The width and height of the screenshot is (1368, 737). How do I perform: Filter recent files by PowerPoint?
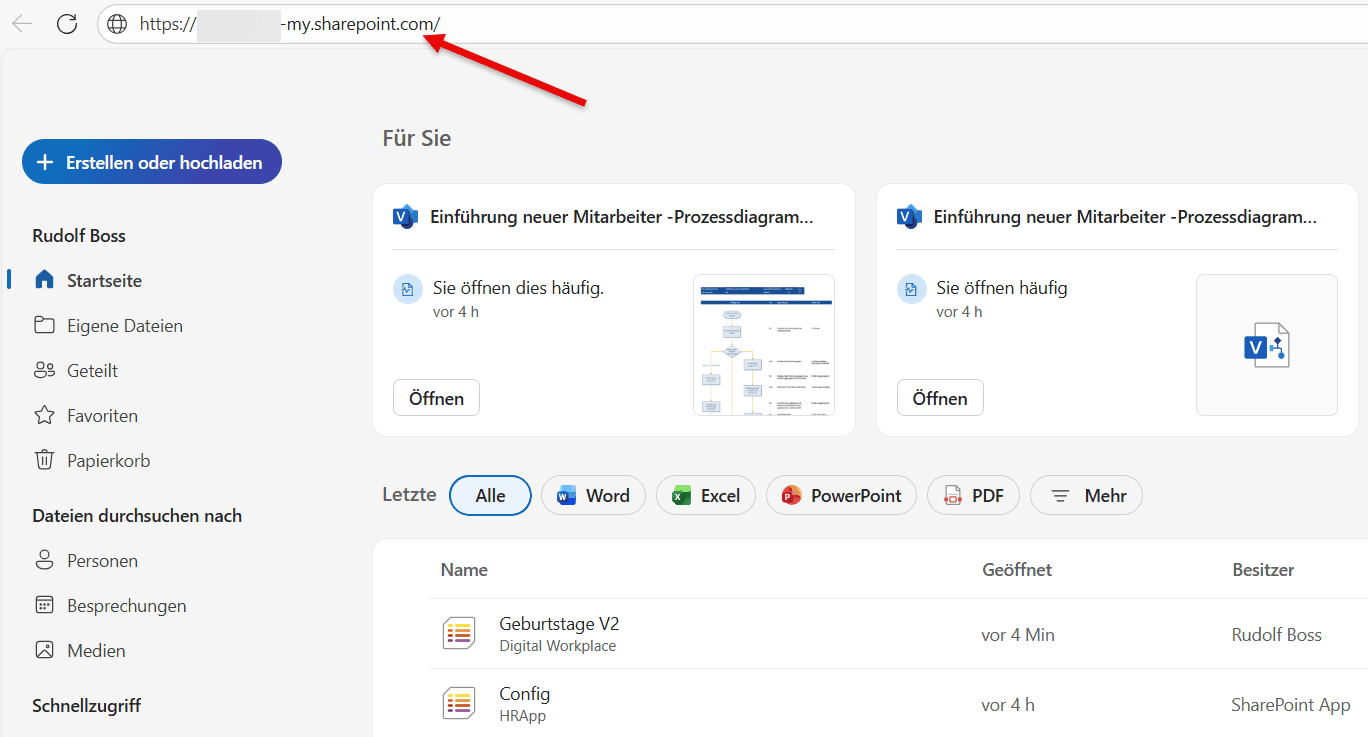pyautogui.click(x=841, y=495)
